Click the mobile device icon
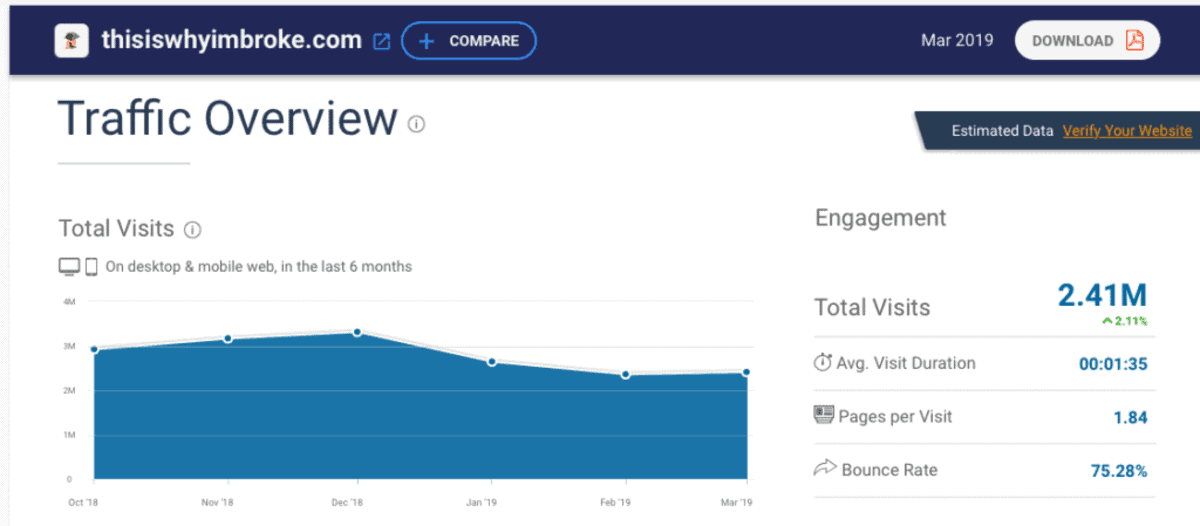 tap(91, 267)
